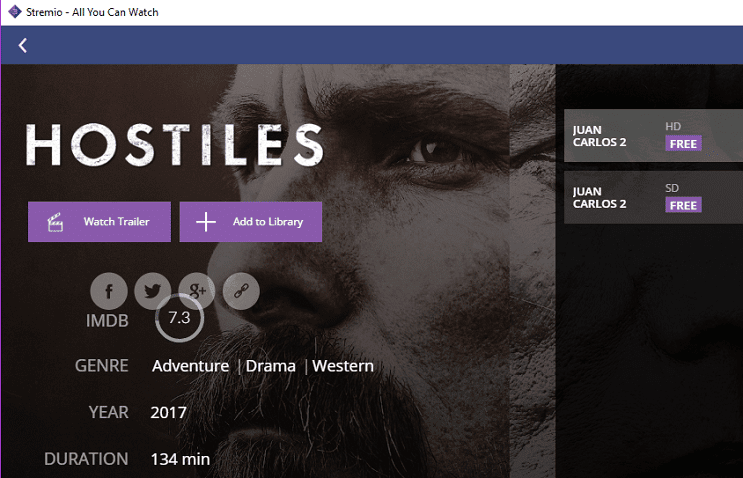
Task: Click the Drama genre link
Action: [271, 366]
